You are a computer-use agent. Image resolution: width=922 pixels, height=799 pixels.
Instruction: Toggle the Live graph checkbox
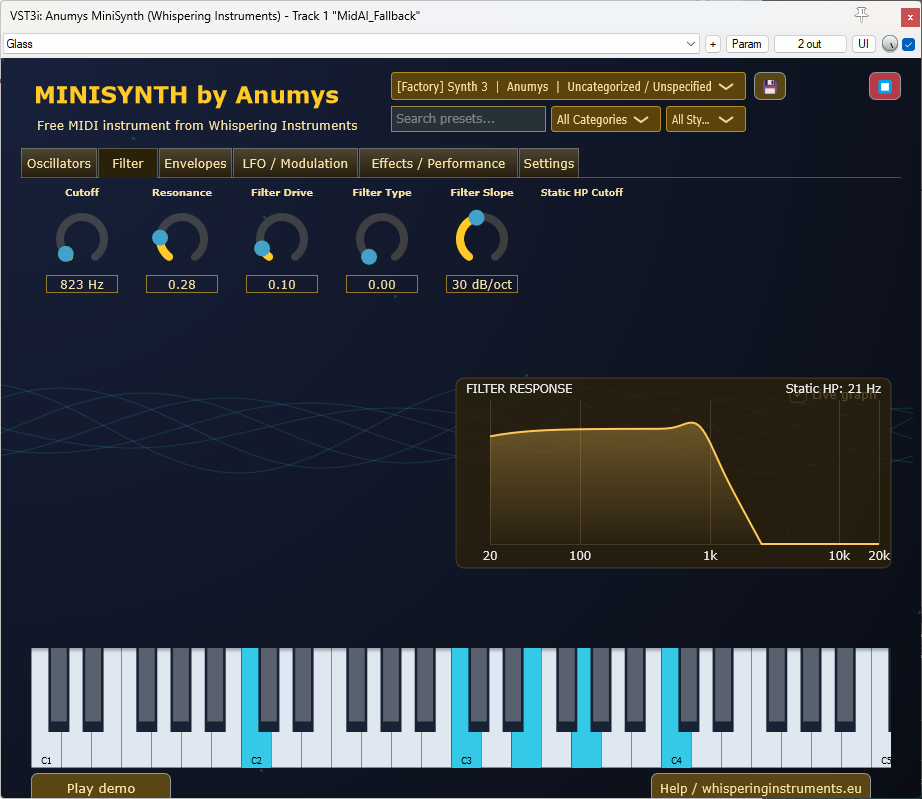point(798,396)
